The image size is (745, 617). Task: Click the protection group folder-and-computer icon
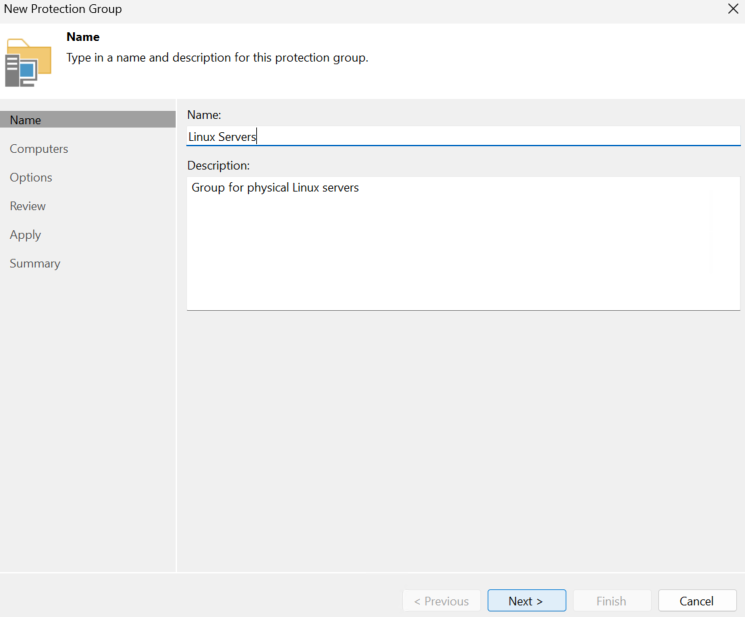coord(28,62)
